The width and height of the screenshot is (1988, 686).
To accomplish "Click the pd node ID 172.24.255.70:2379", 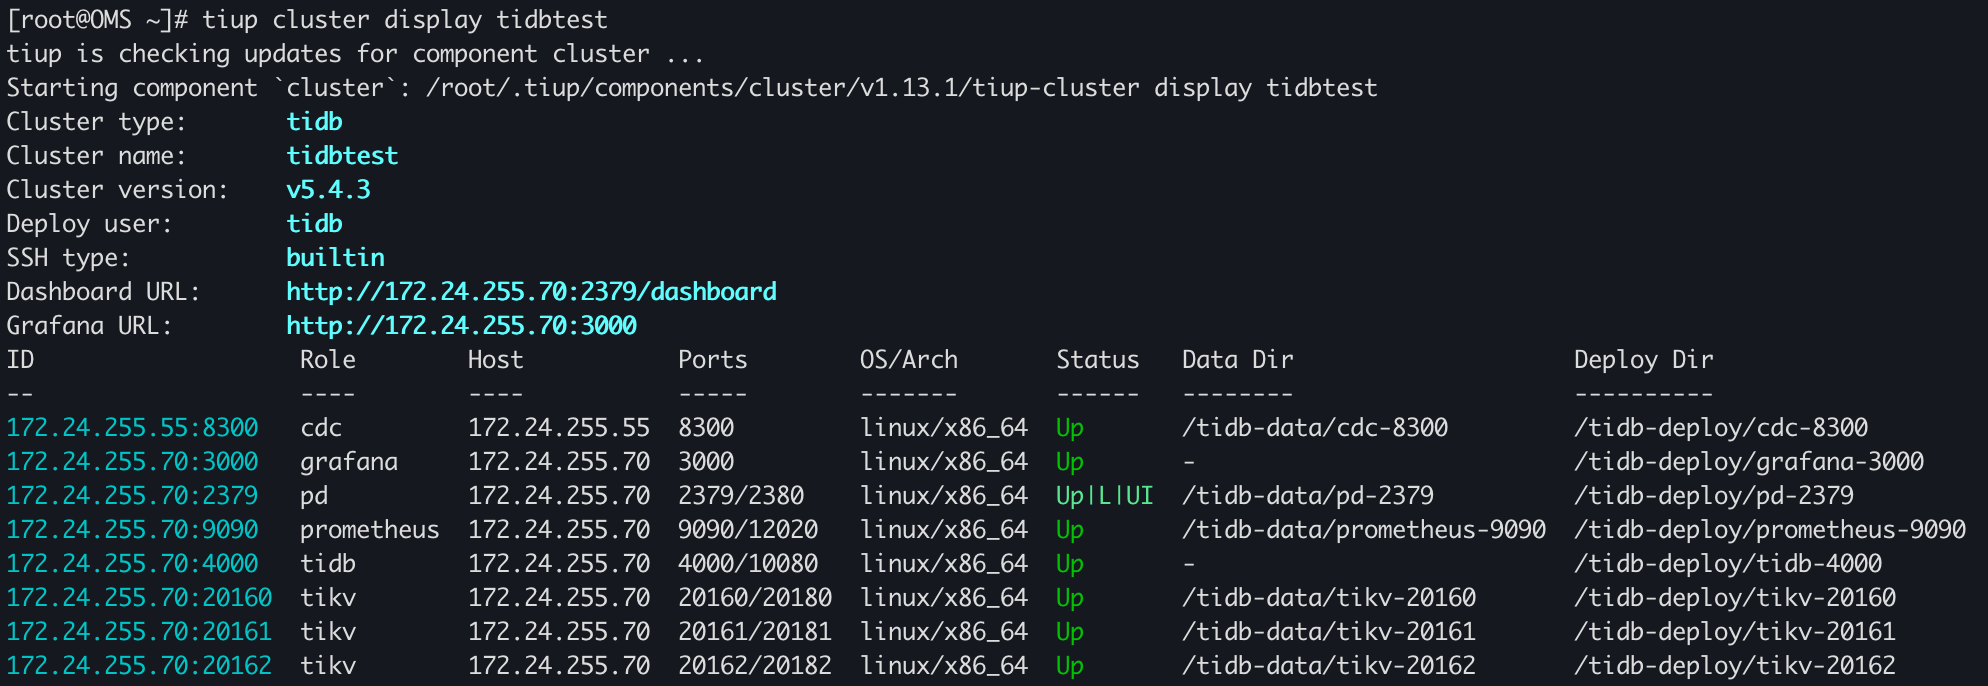I will tap(132, 496).
